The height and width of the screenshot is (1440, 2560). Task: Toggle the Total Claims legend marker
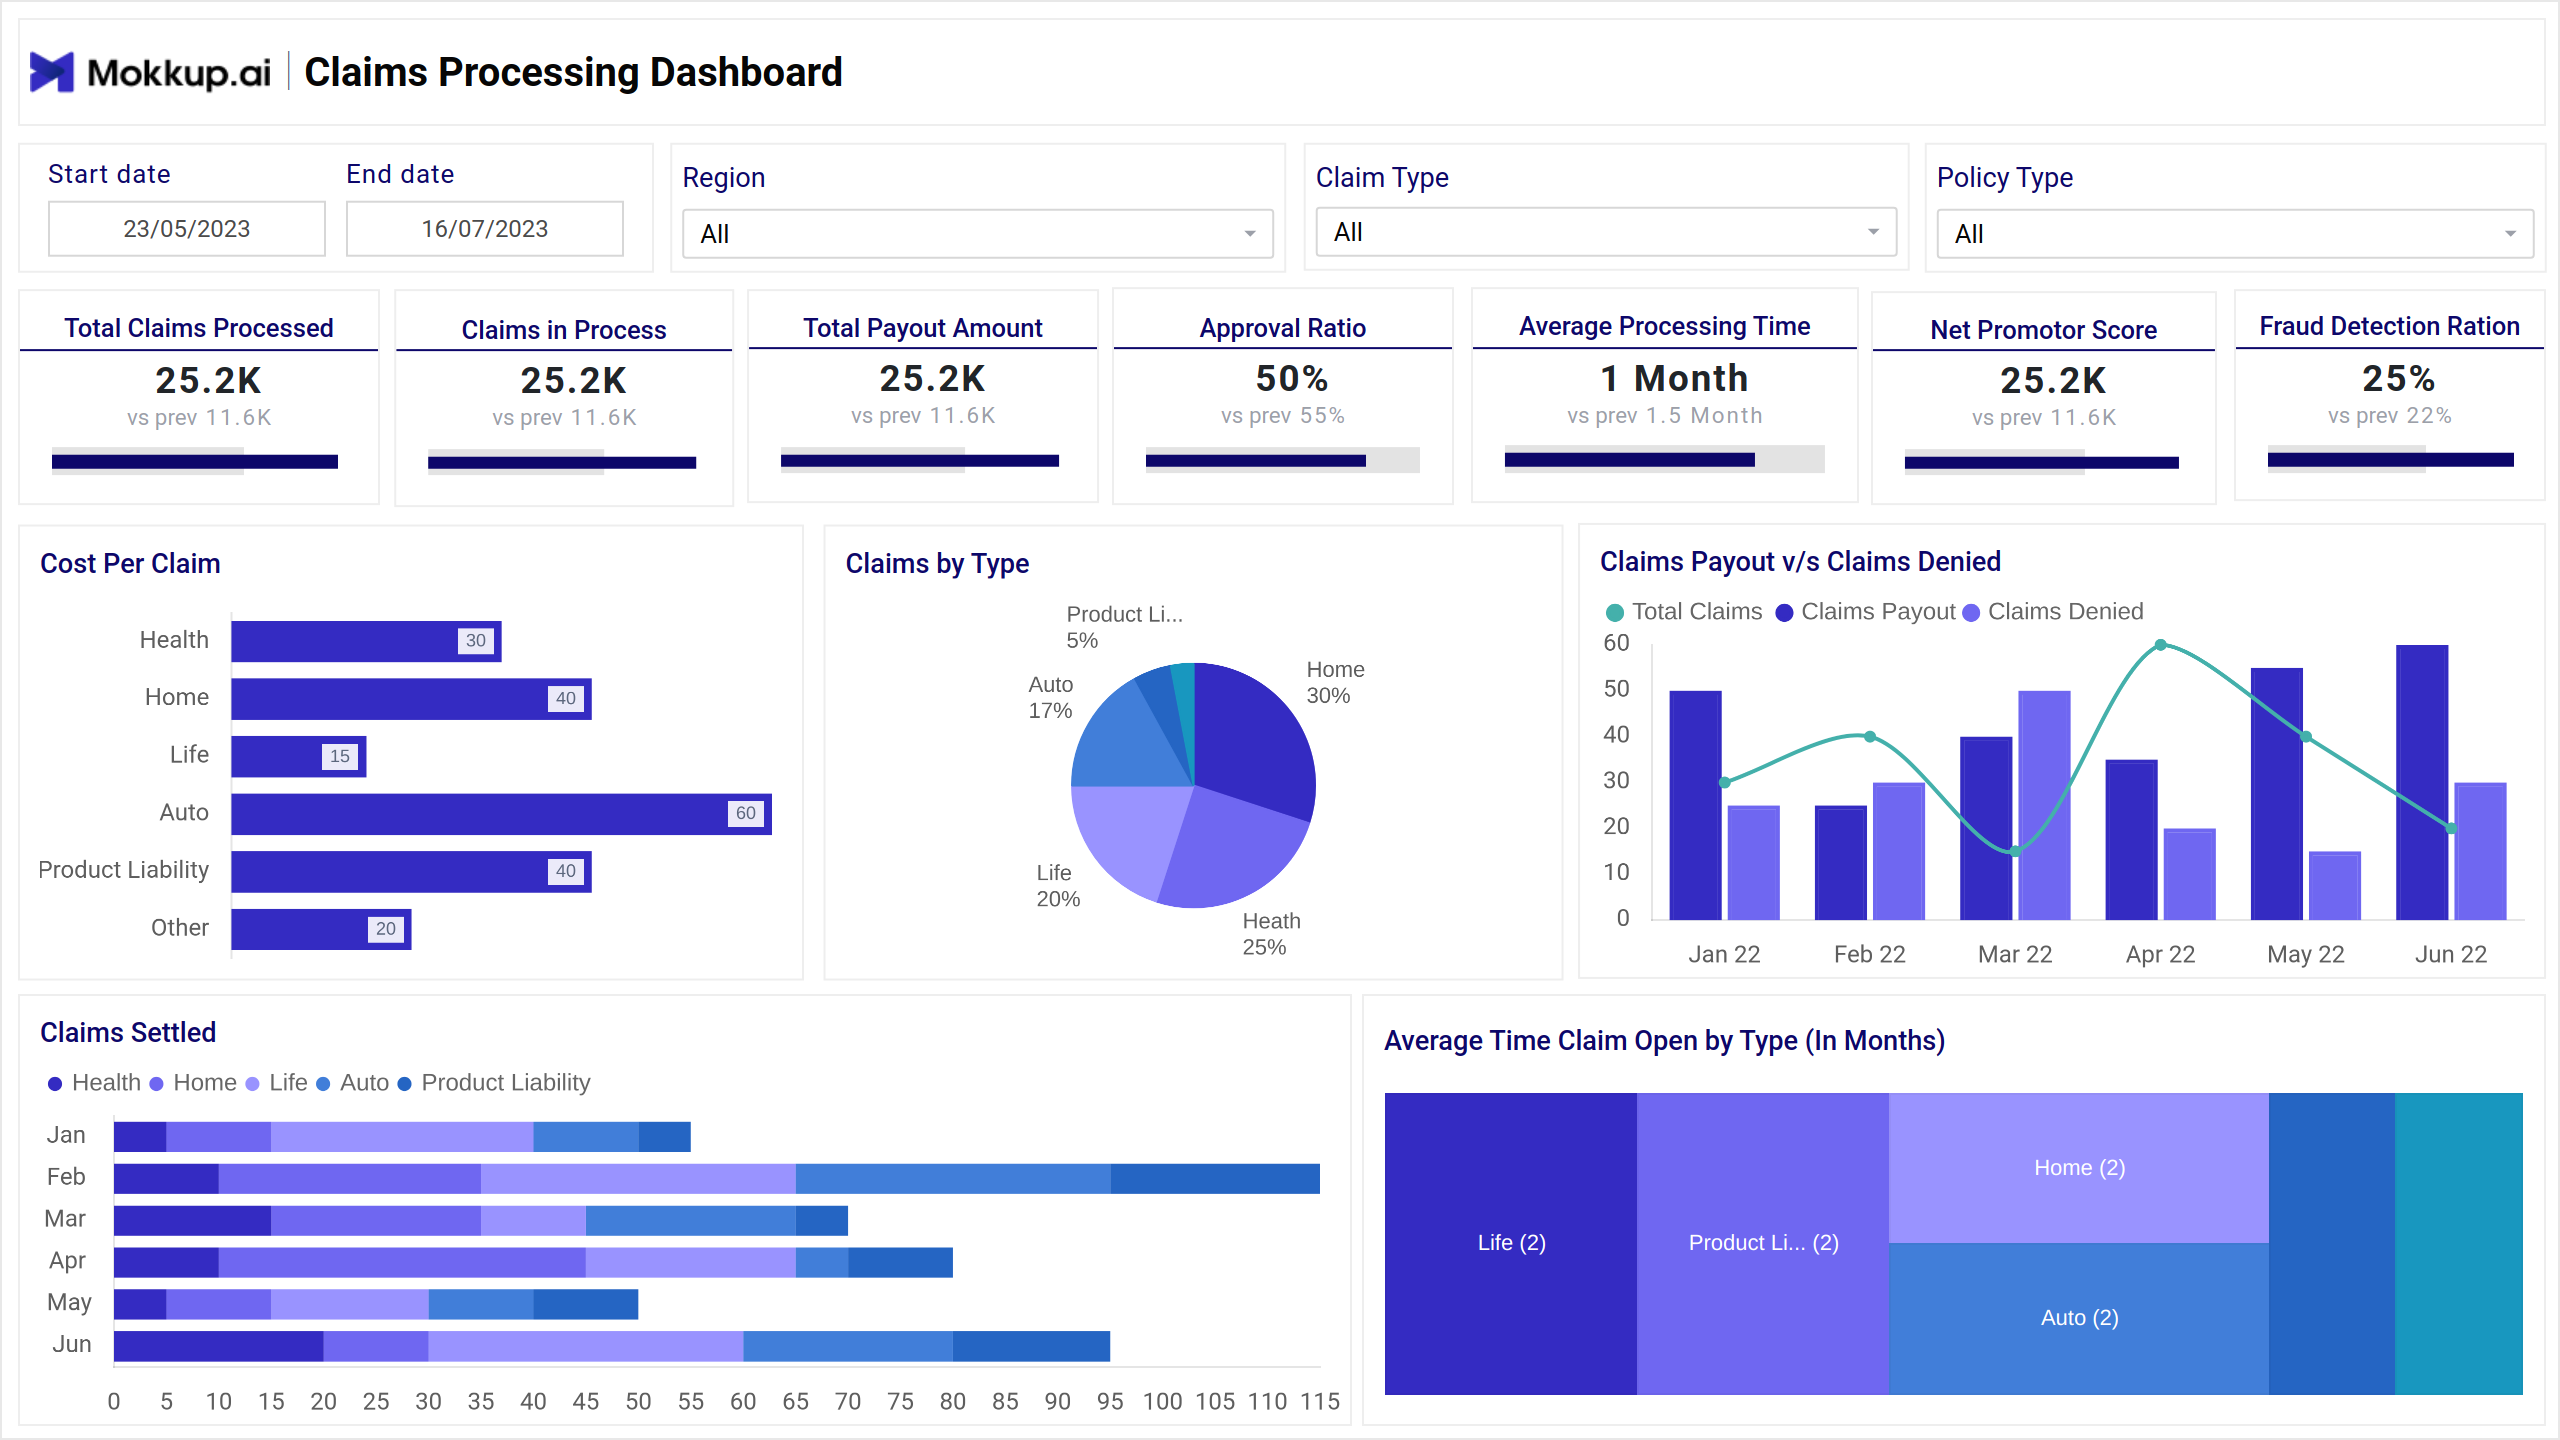[x=1614, y=613]
